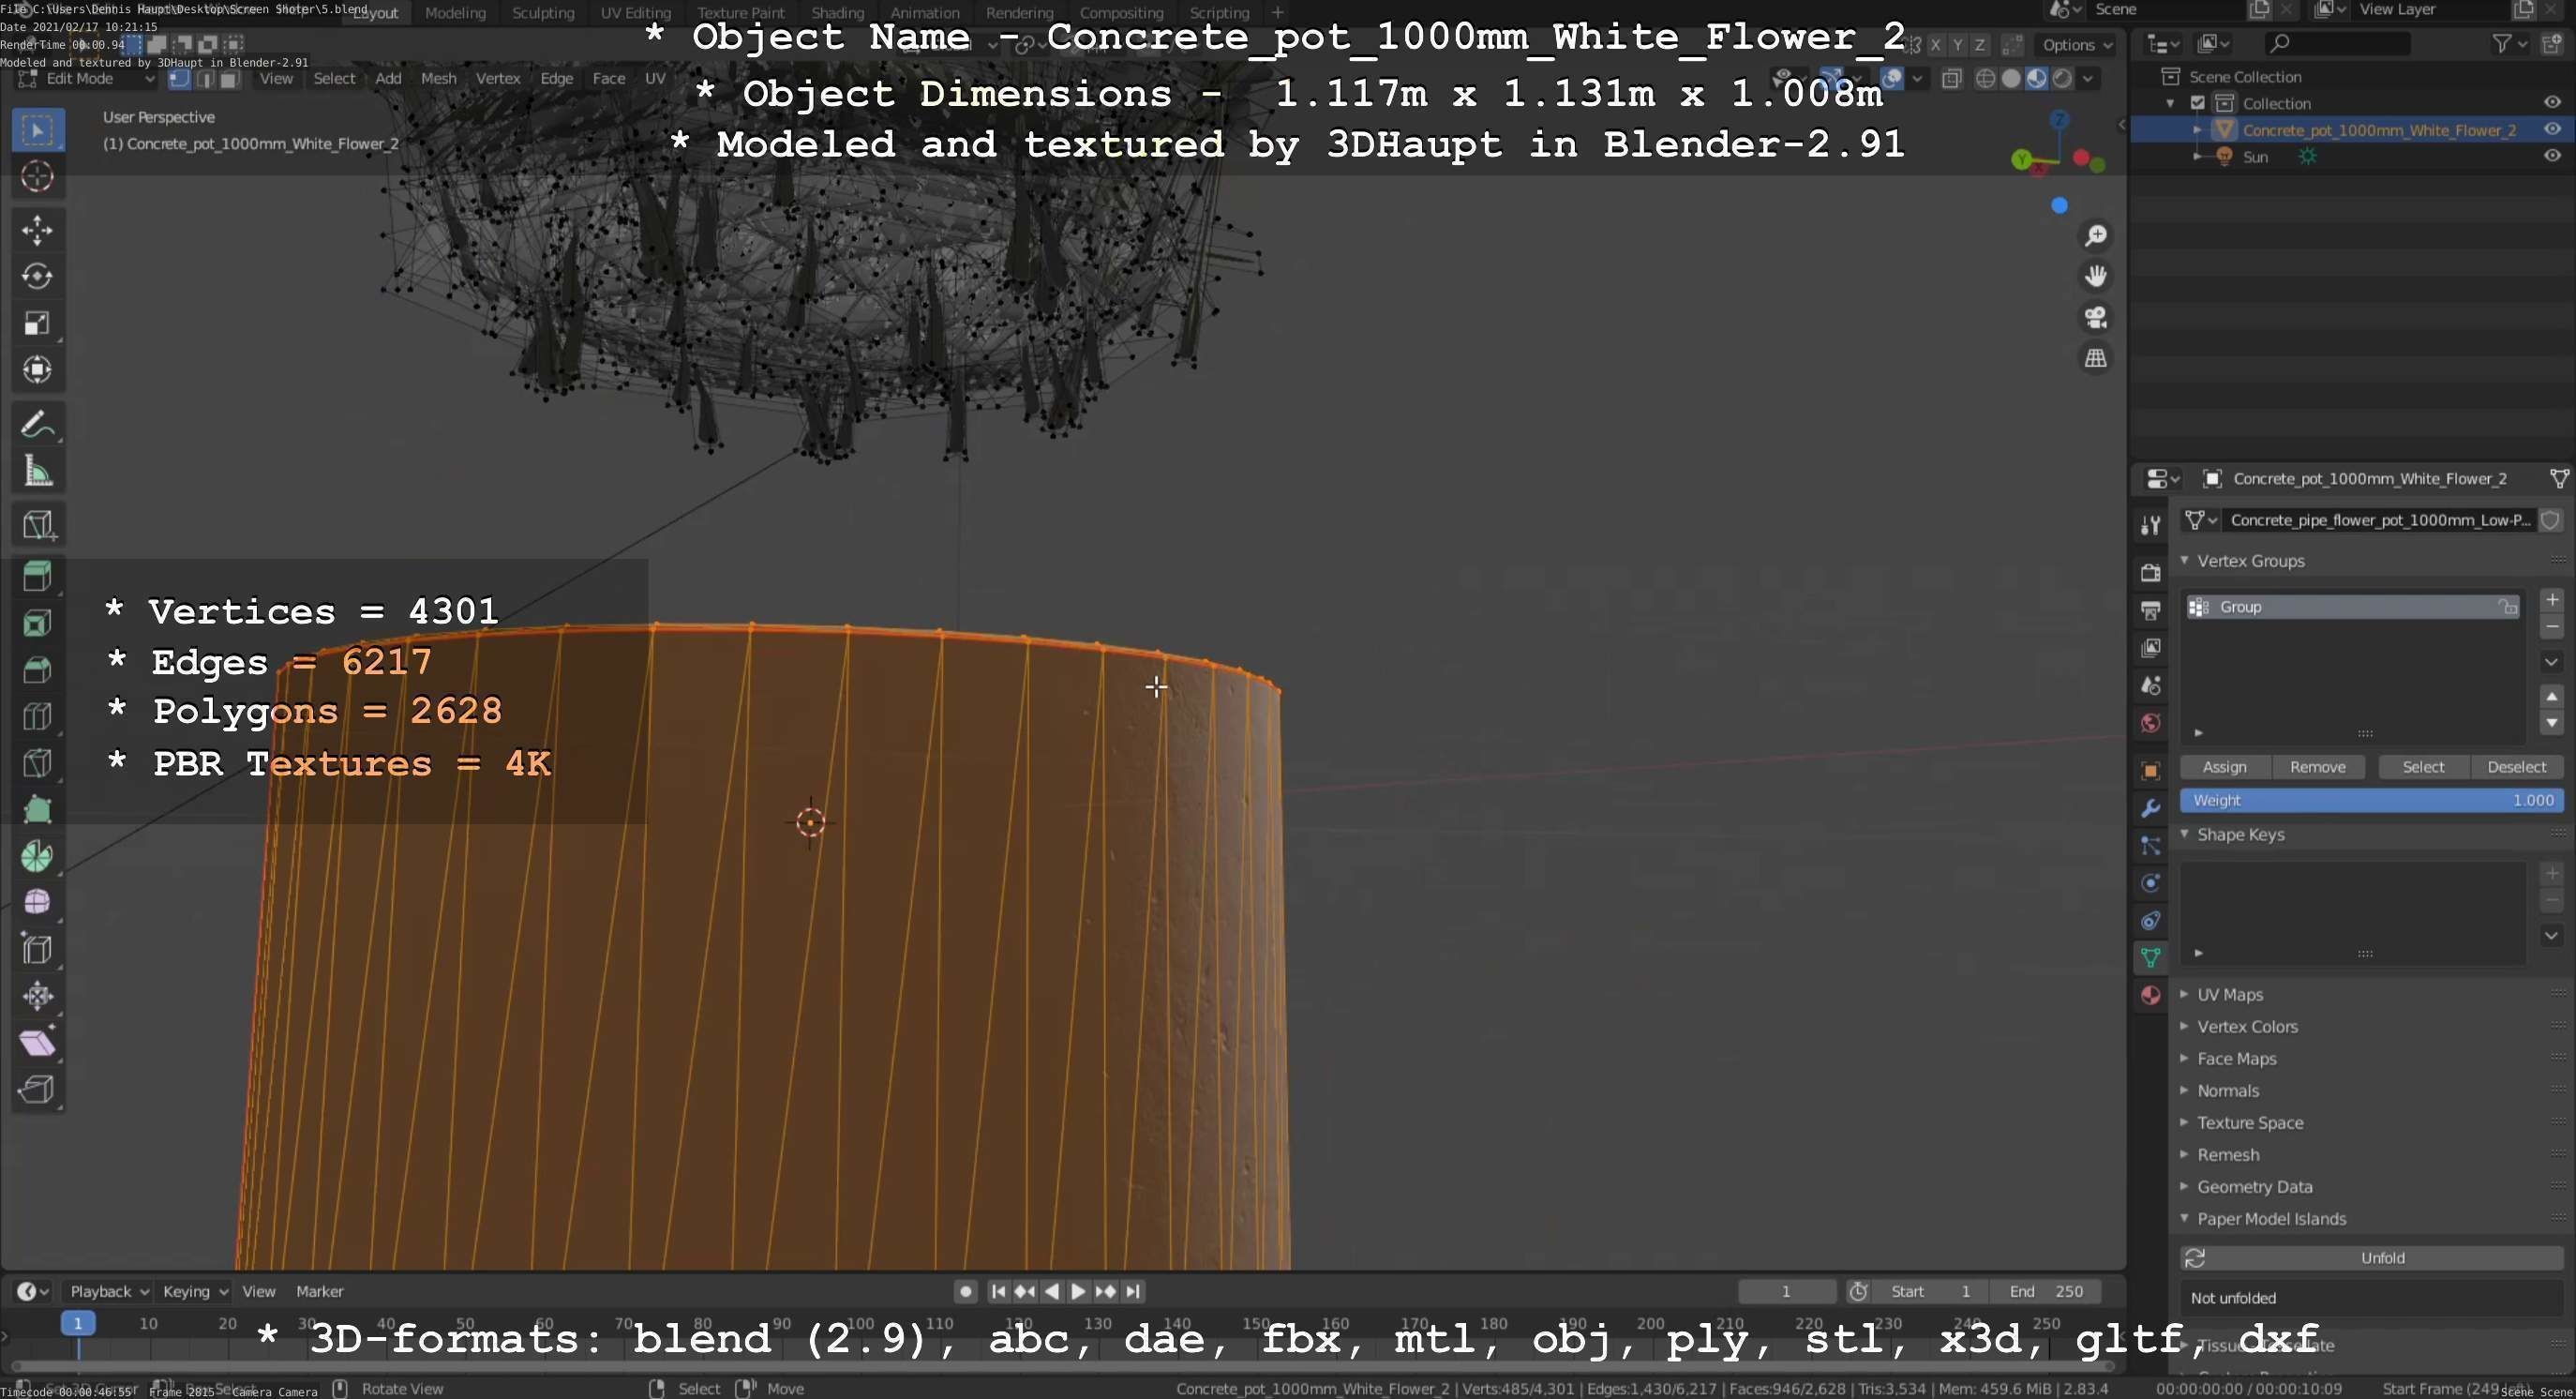Select the Inset Faces tool
The width and height of the screenshot is (2576, 1399).
pyautogui.click(x=38, y=623)
